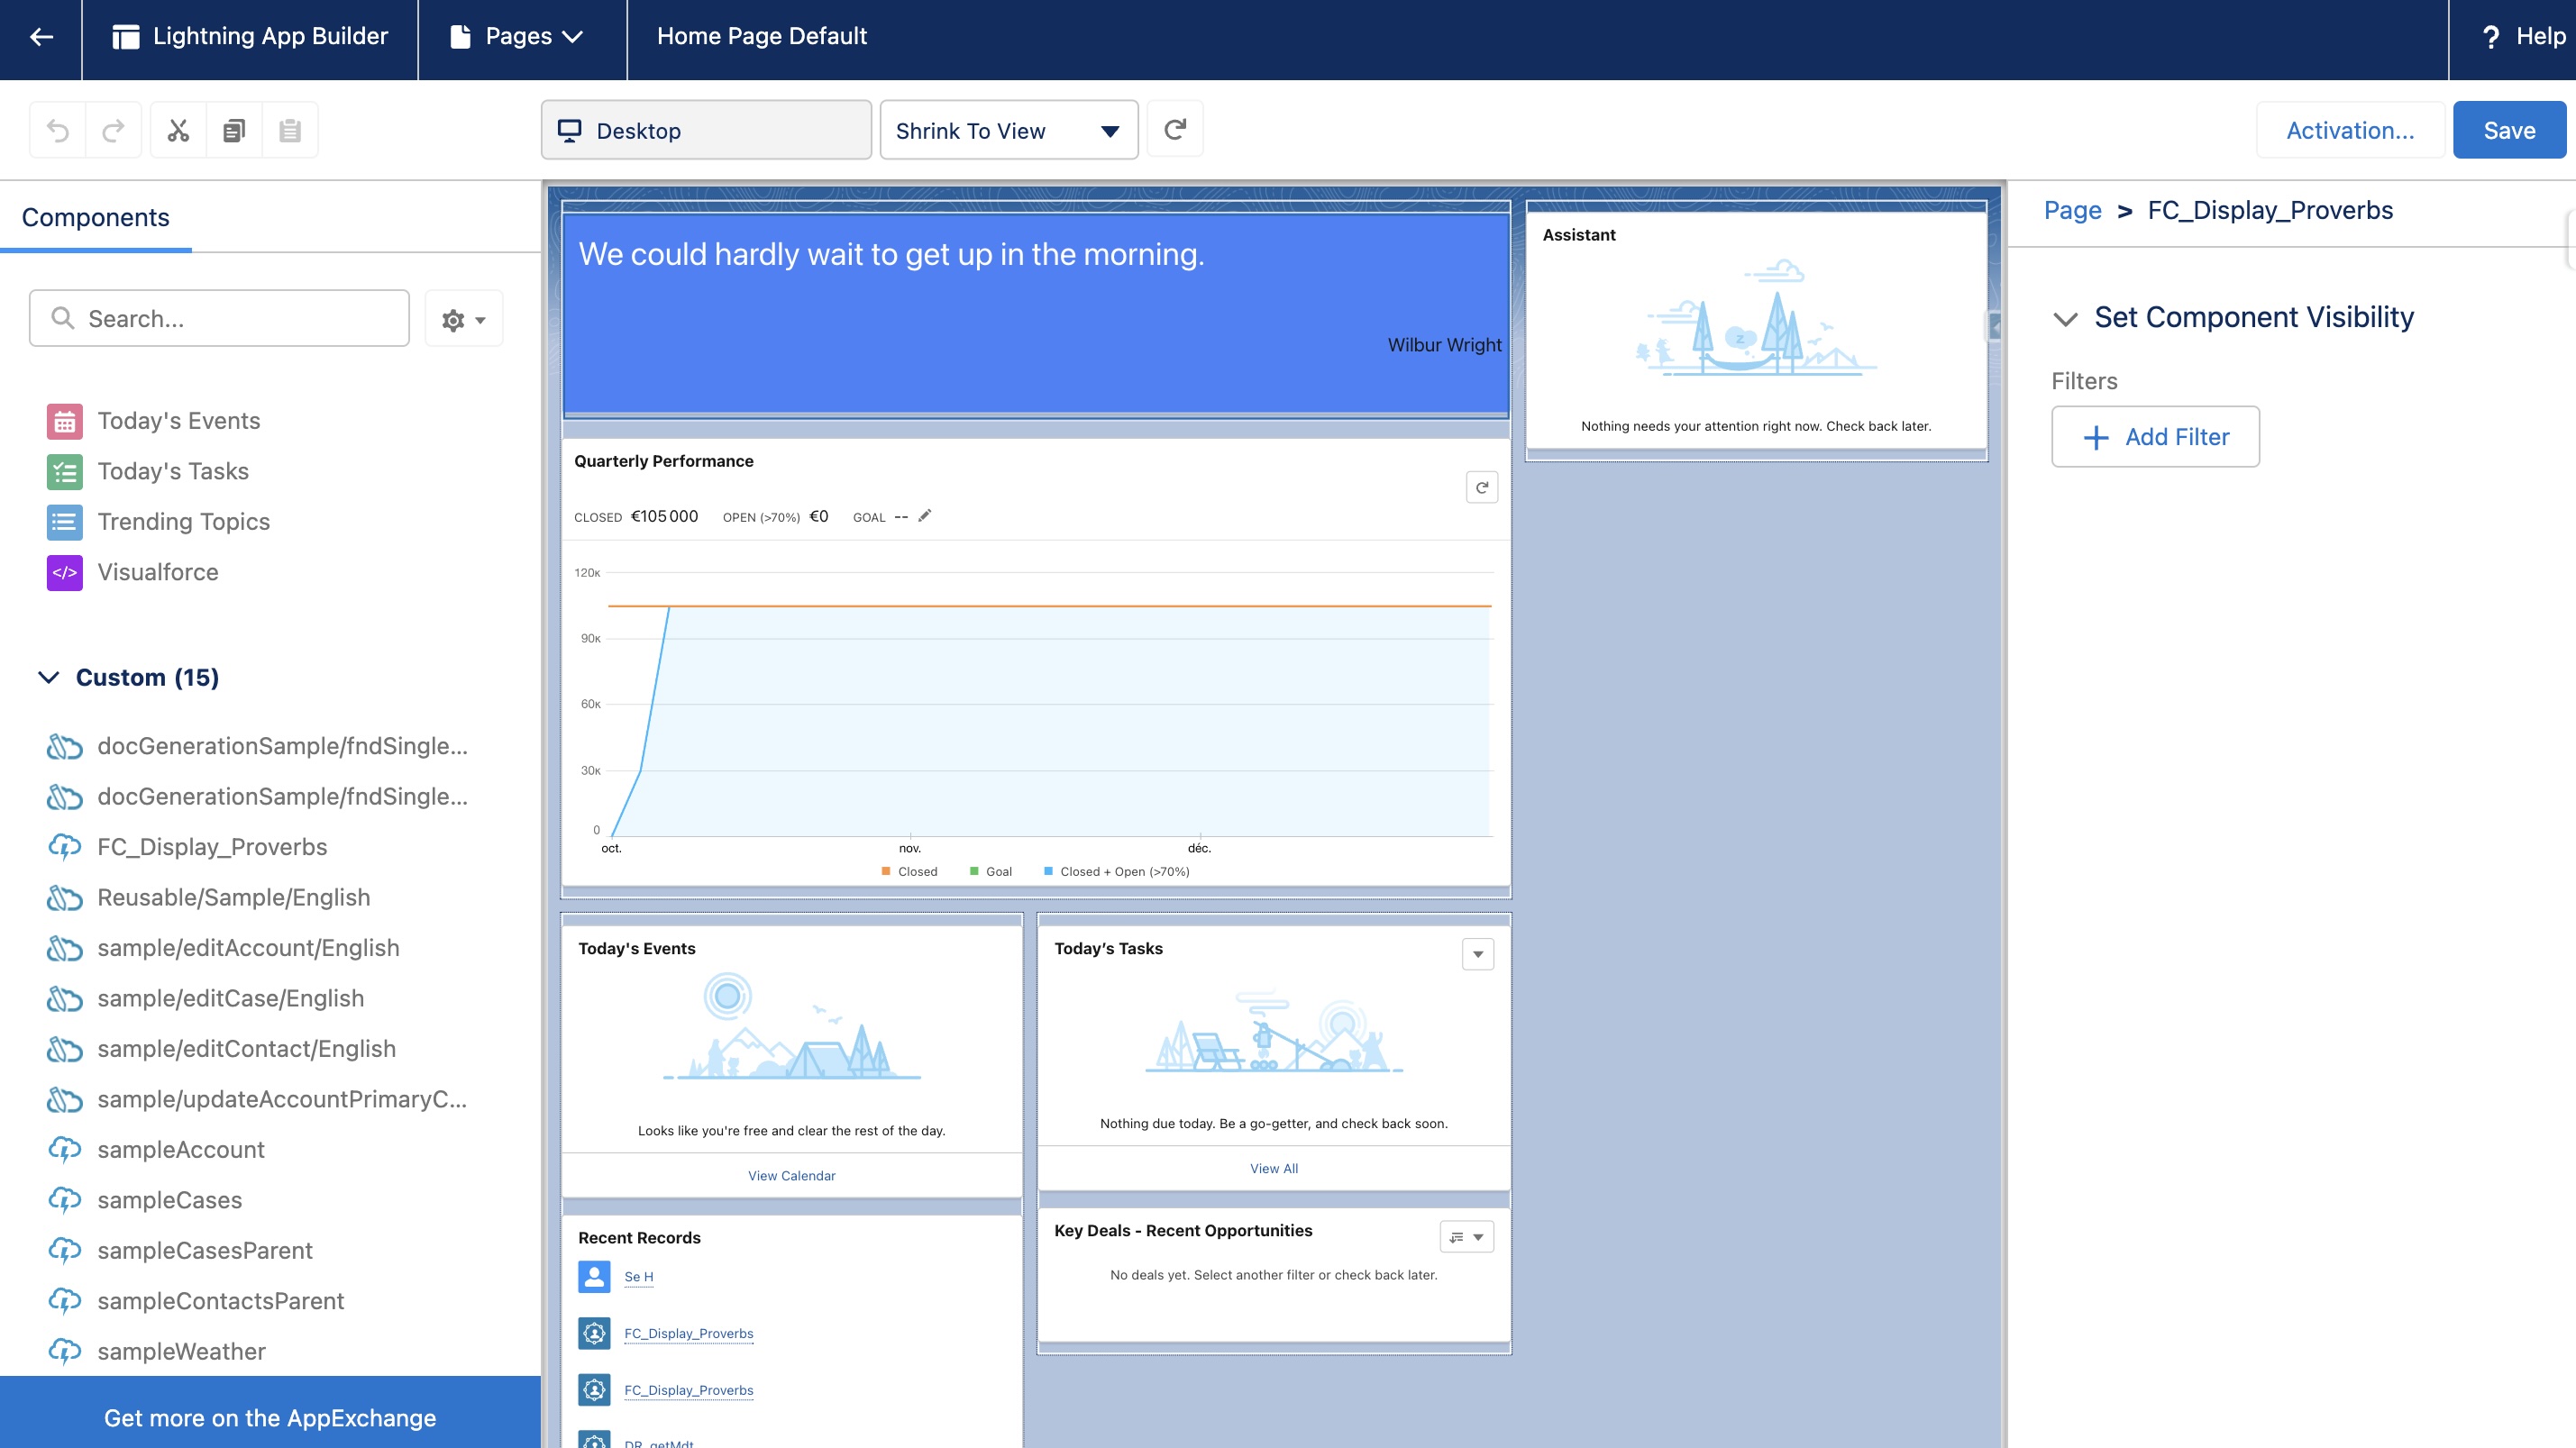The height and width of the screenshot is (1448, 2576).
Task: Click the sampleAccount lightning icon
Action: [x=65, y=1150]
